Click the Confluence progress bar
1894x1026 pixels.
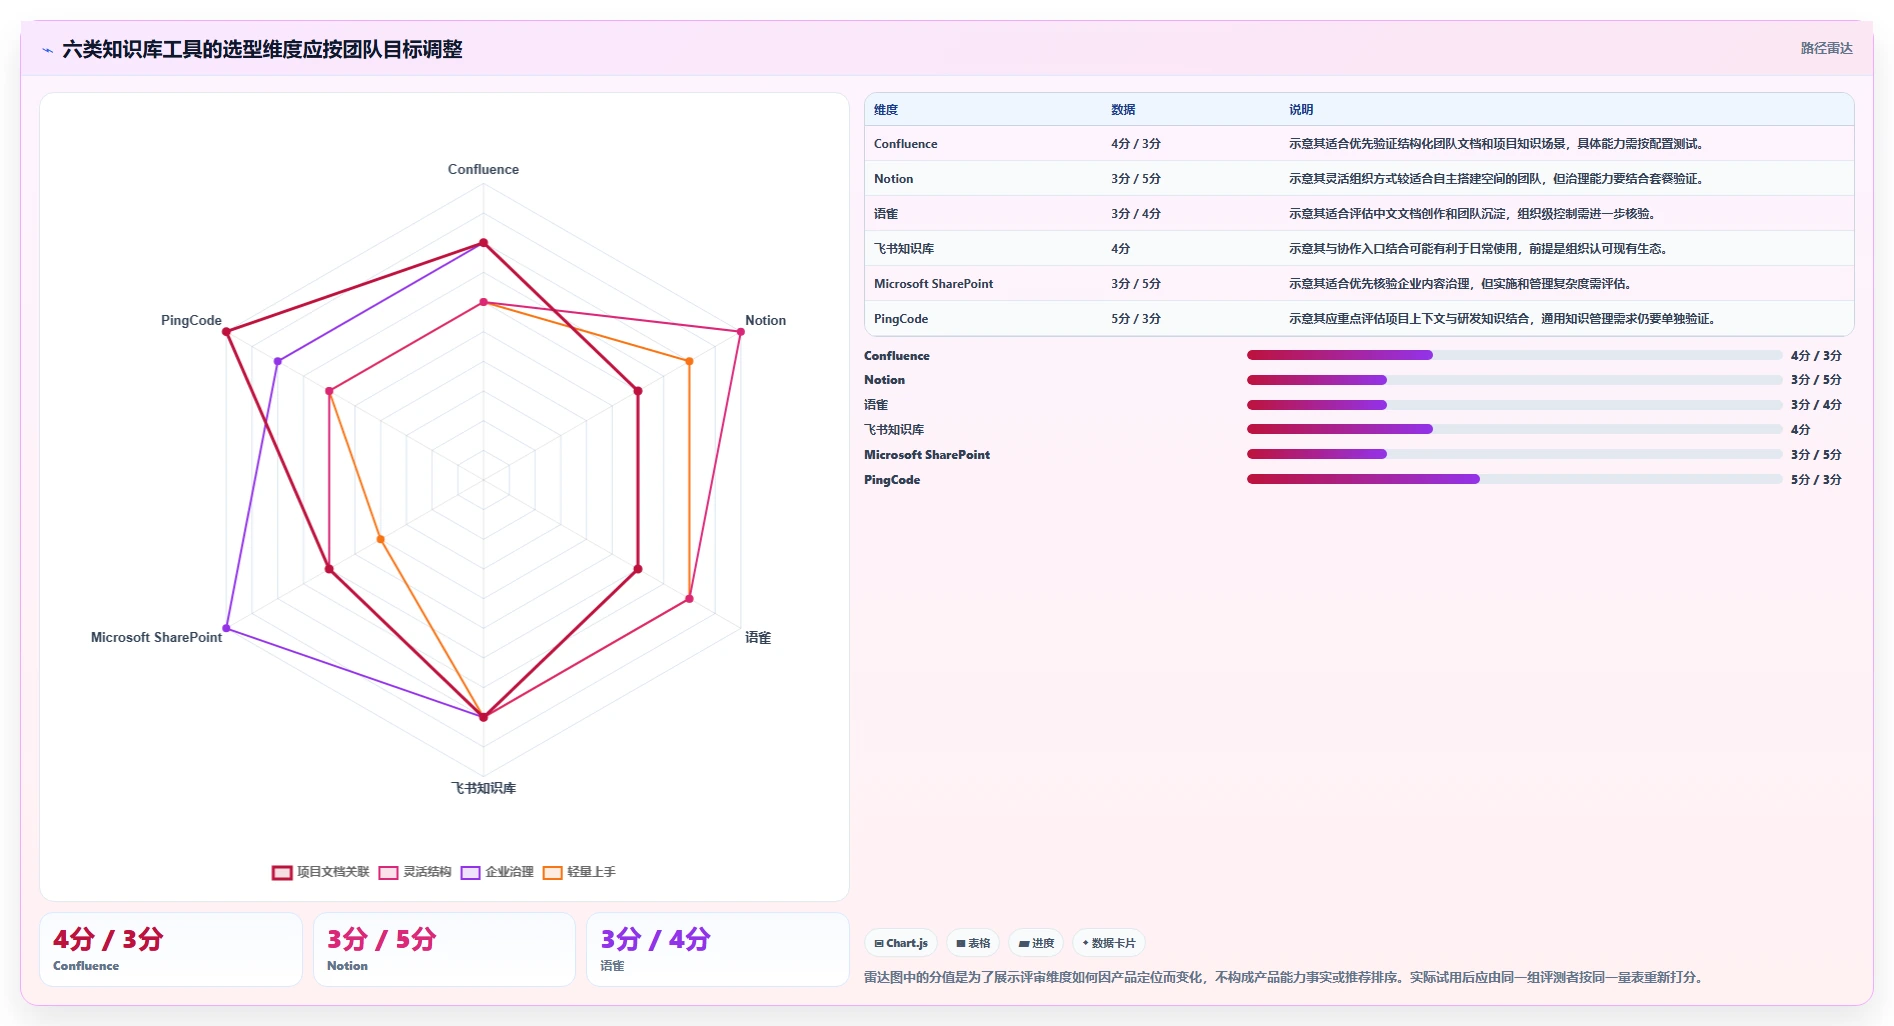coord(1514,355)
